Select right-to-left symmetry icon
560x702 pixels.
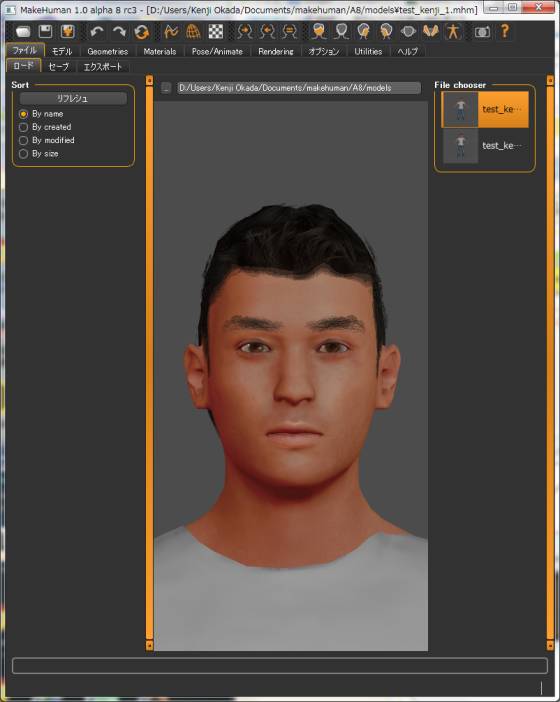point(245,31)
